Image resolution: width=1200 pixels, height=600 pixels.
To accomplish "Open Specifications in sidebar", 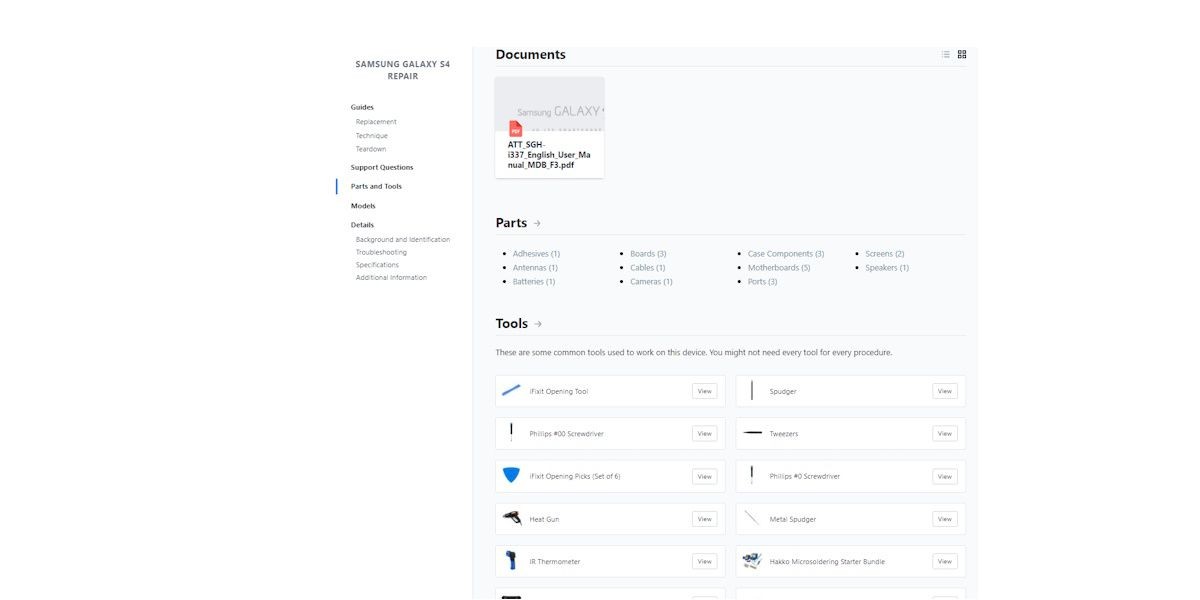I will pyautogui.click(x=377, y=265).
